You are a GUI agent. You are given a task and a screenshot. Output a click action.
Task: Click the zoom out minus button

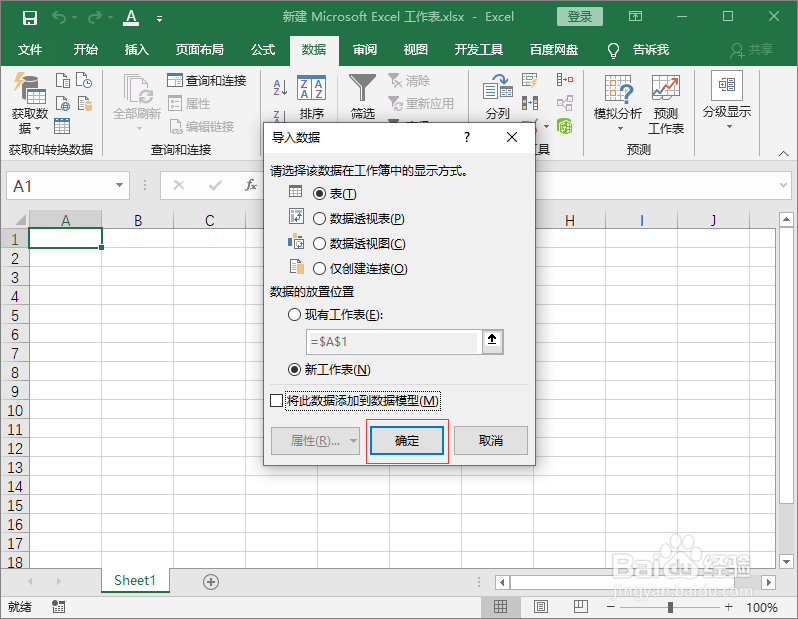coord(611,607)
